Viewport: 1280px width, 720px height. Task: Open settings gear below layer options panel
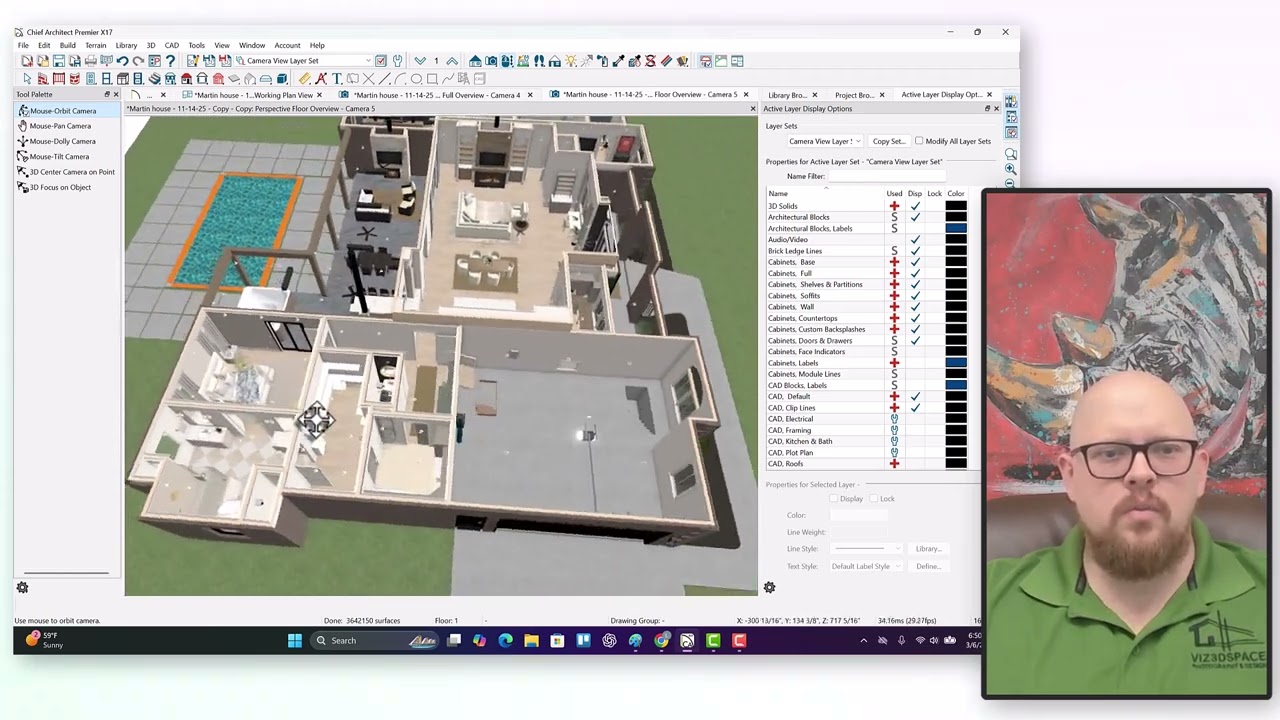point(769,588)
